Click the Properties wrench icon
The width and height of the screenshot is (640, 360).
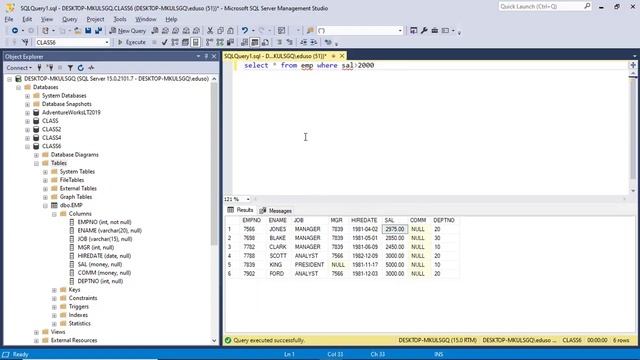[424, 31]
